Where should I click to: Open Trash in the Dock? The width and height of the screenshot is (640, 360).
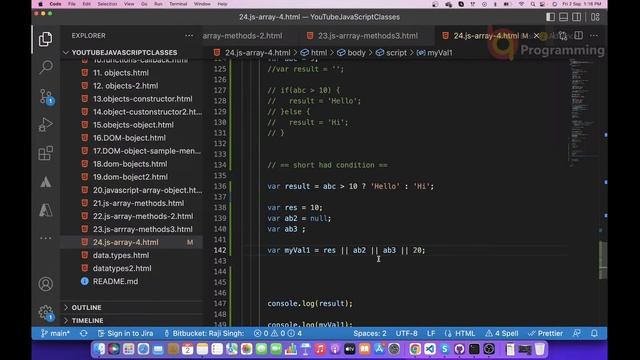coord(540,349)
